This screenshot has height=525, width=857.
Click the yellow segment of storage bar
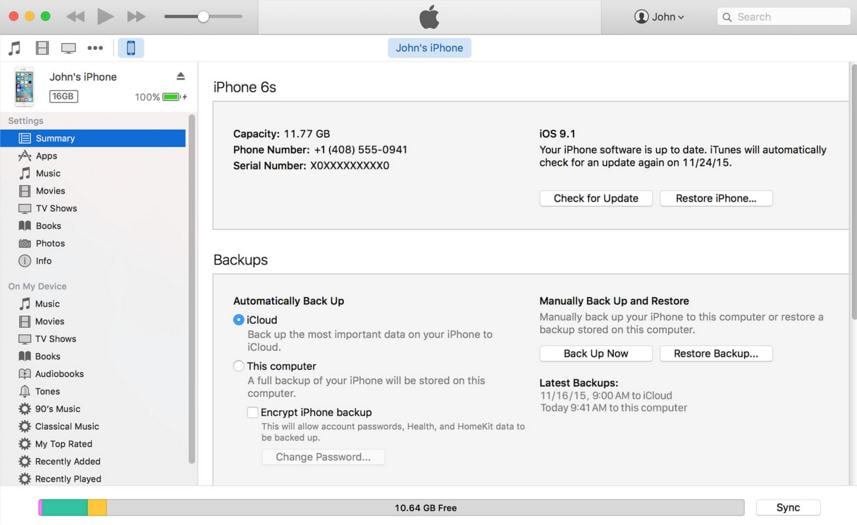point(97,508)
